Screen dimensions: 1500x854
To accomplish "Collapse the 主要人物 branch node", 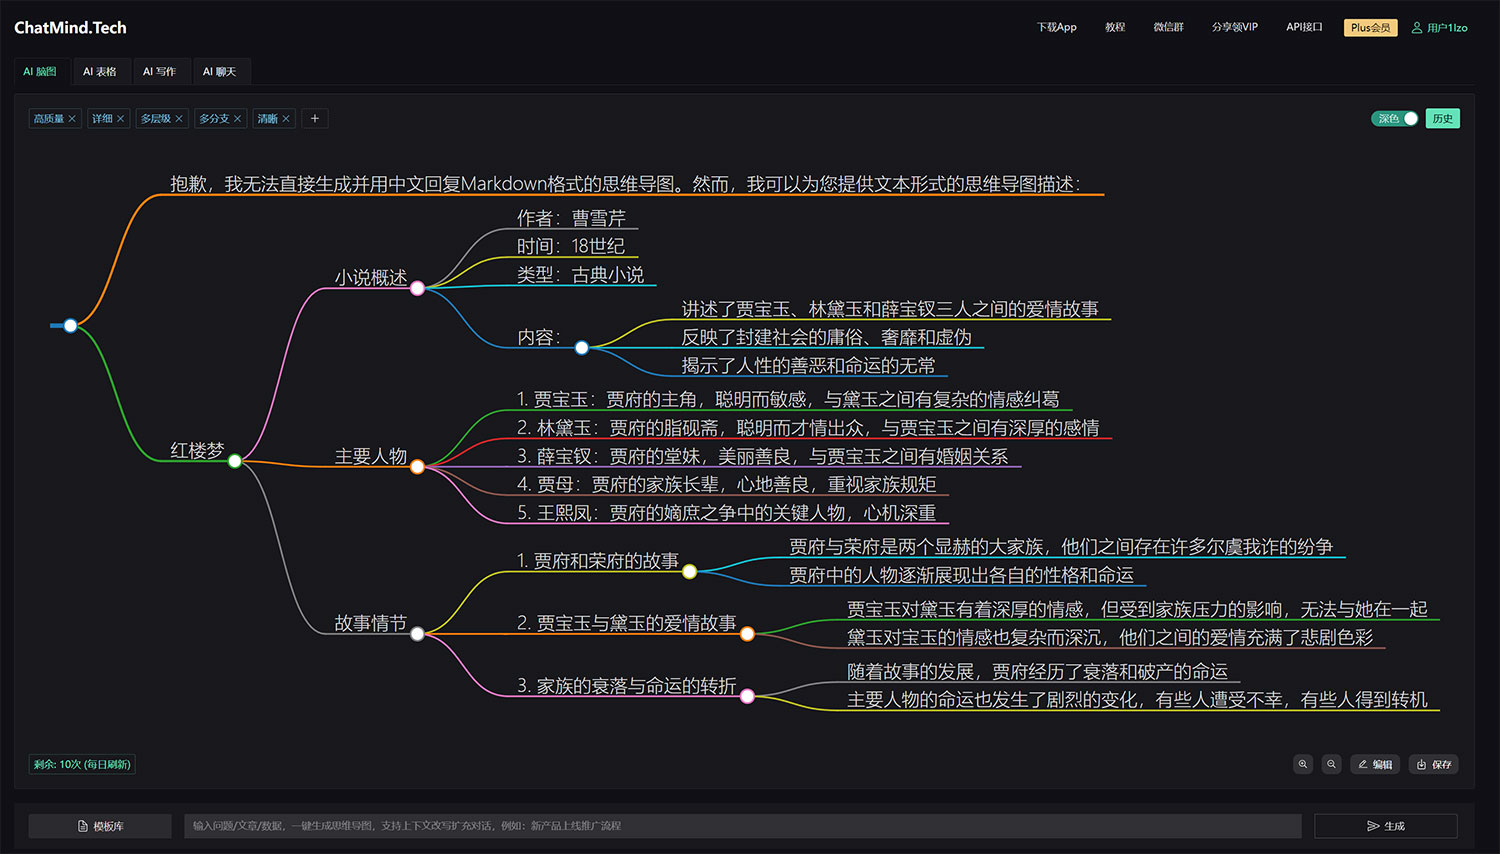I will tap(417, 466).
